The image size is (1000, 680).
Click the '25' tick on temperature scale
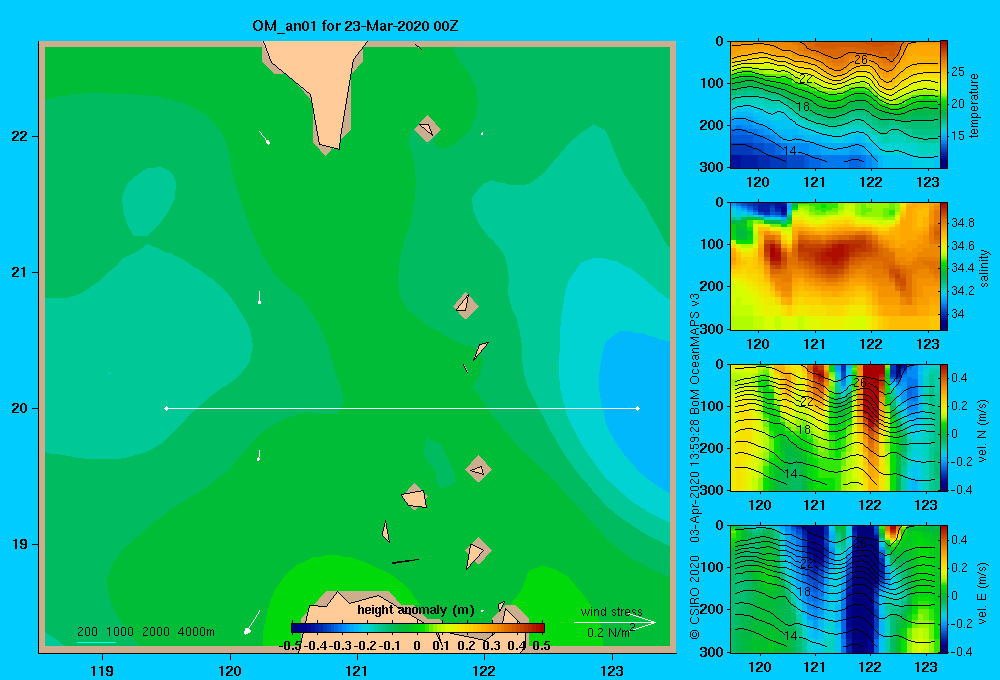tap(957, 71)
